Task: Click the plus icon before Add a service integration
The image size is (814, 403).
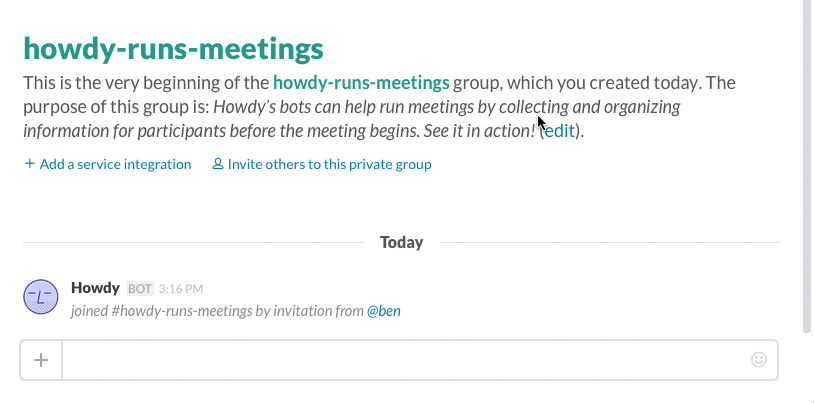Action: [30, 164]
